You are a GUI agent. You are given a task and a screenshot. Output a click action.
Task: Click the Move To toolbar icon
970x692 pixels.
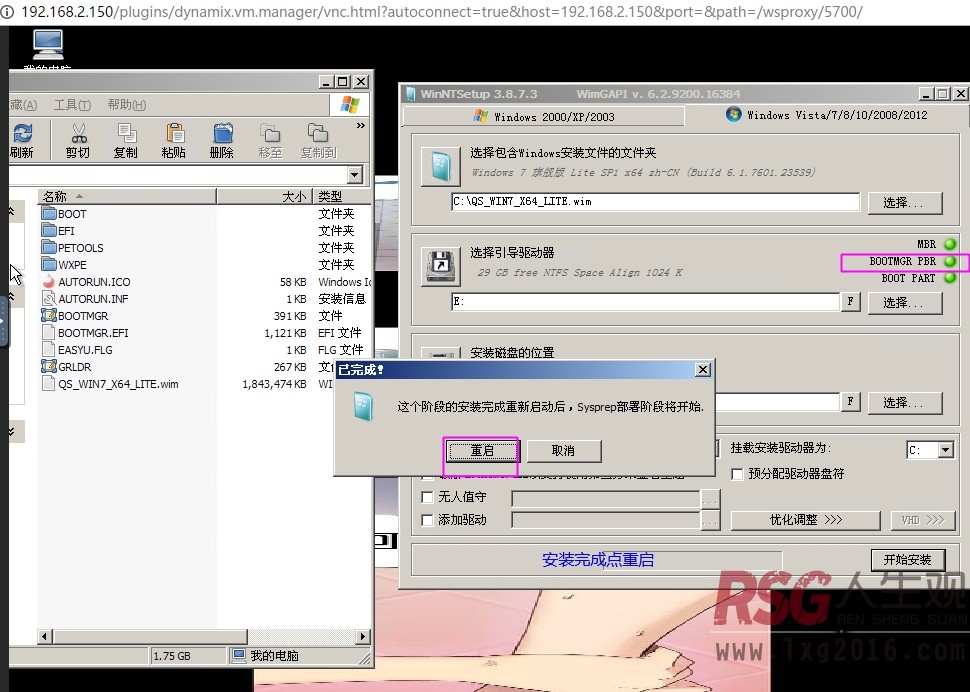[270, 140]
